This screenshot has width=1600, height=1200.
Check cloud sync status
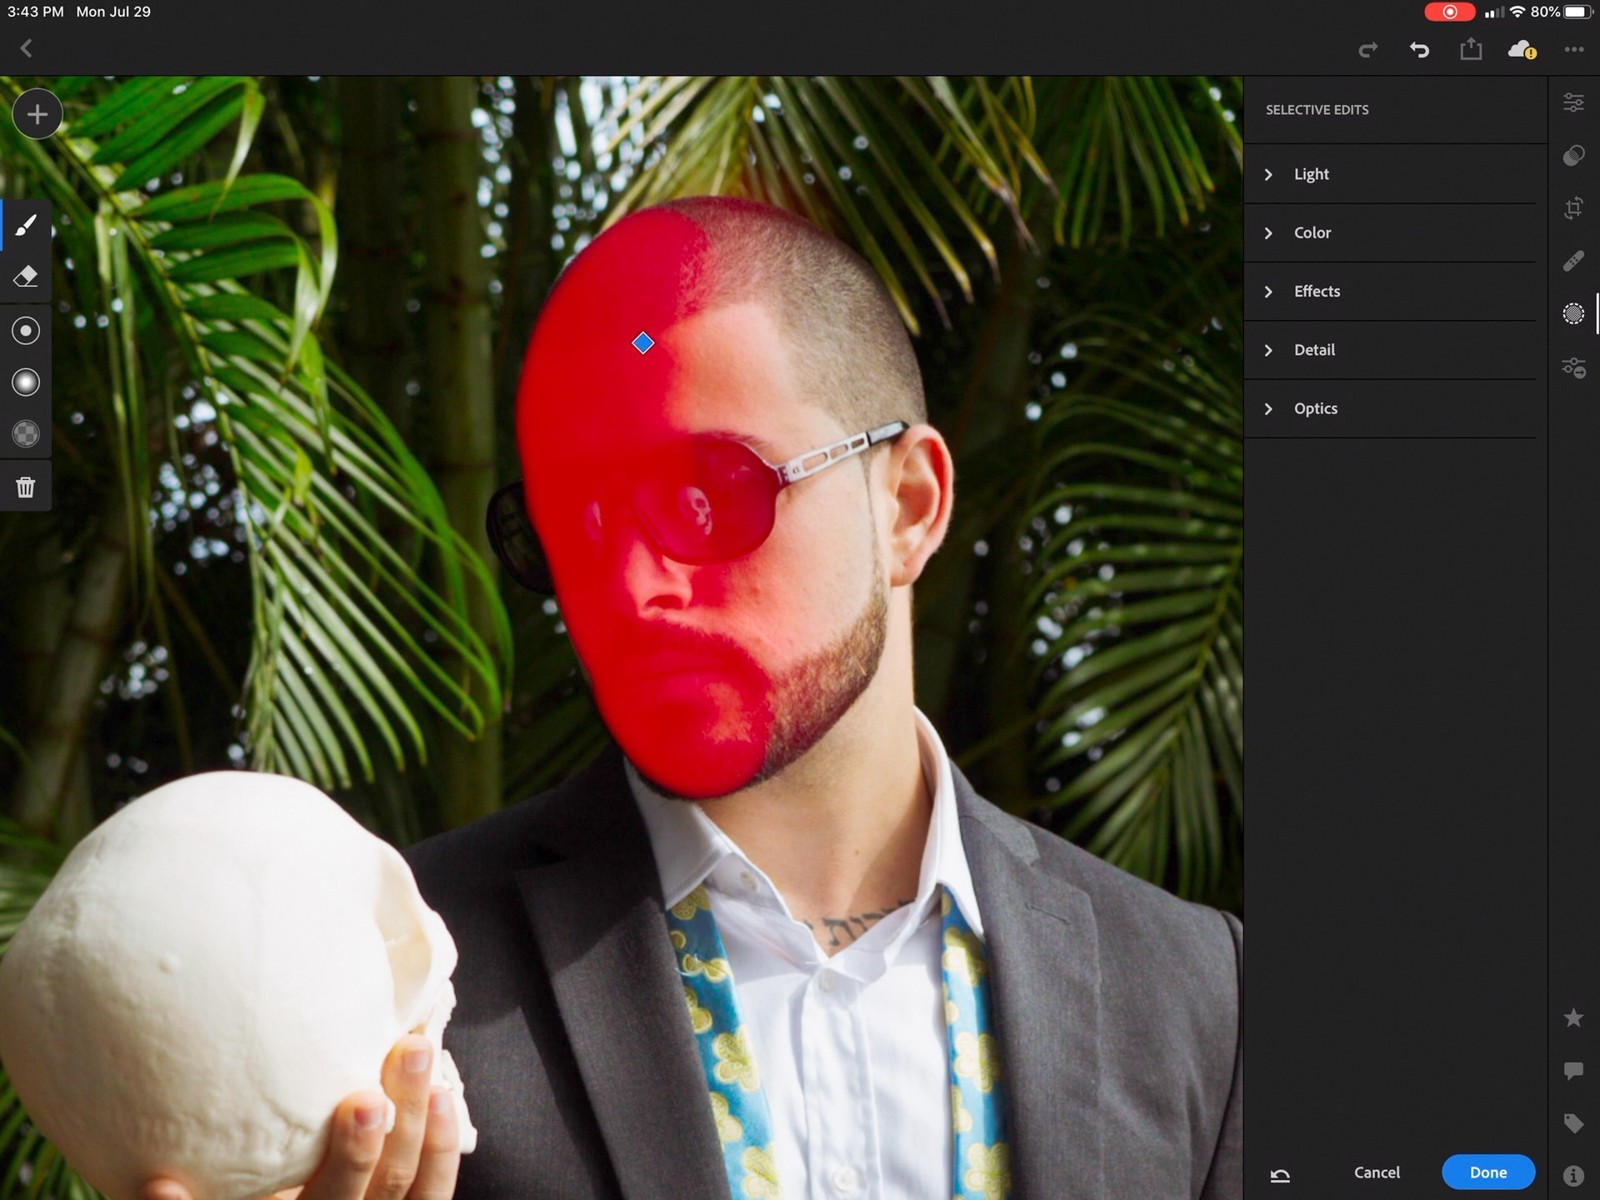coord(1521,49)
